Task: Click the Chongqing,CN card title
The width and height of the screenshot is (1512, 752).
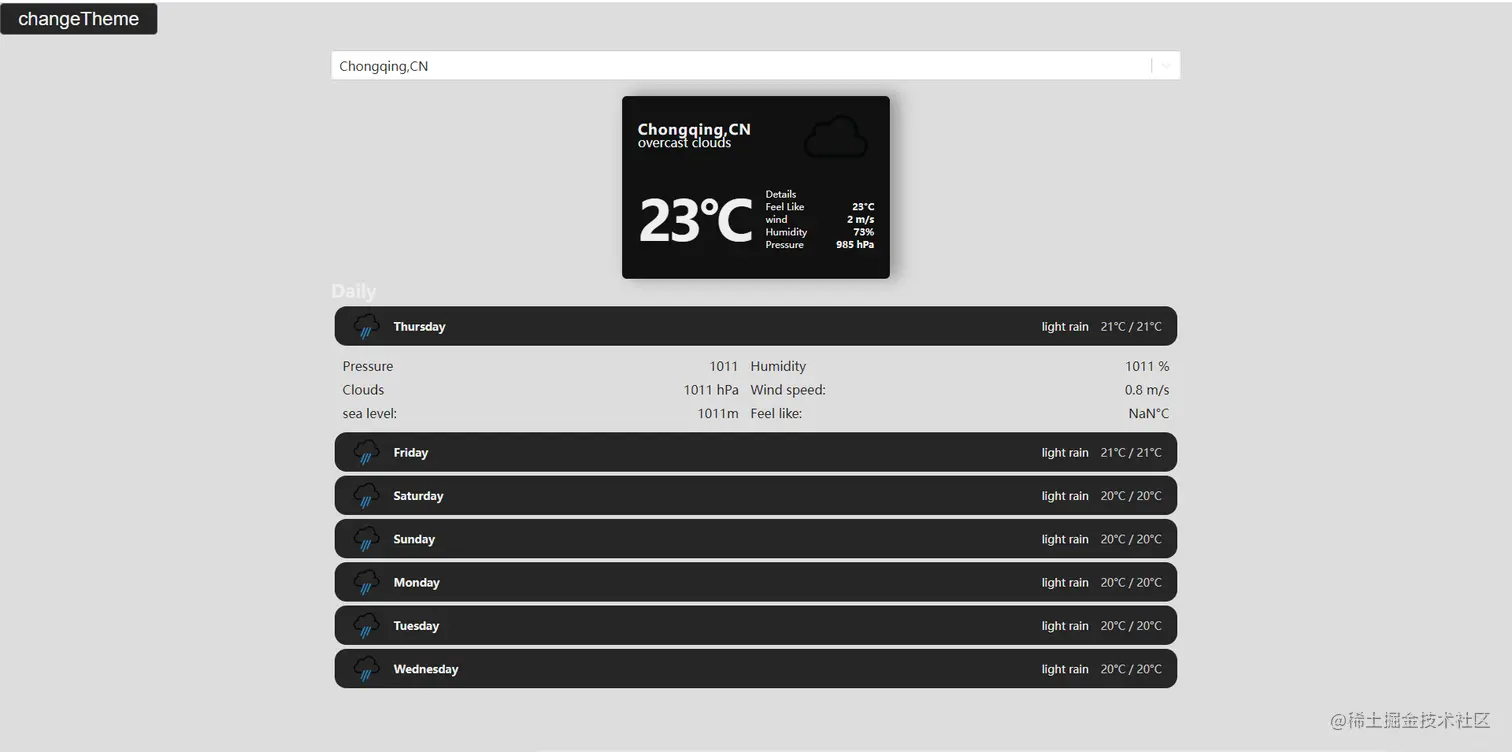Action: (694, 129)
